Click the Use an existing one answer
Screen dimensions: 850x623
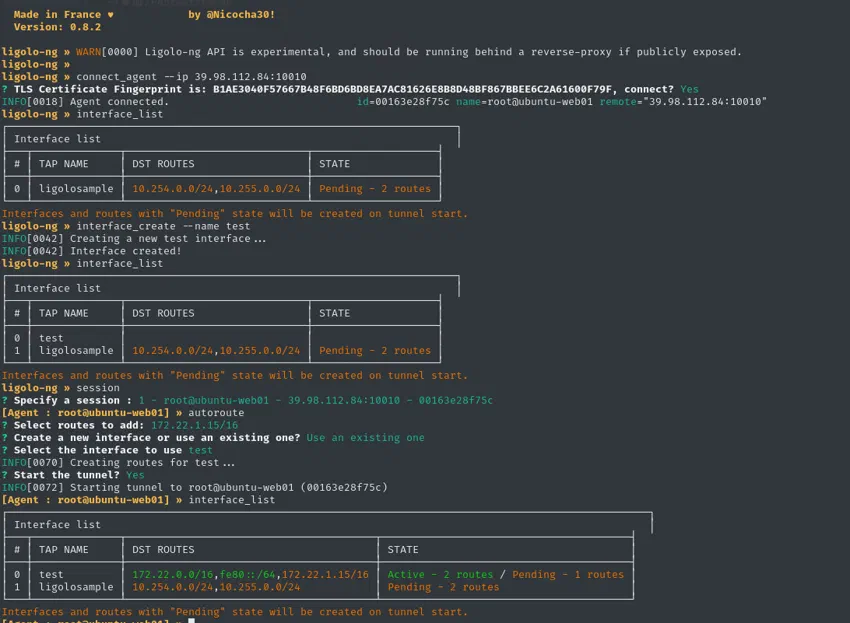pos(365,438)
